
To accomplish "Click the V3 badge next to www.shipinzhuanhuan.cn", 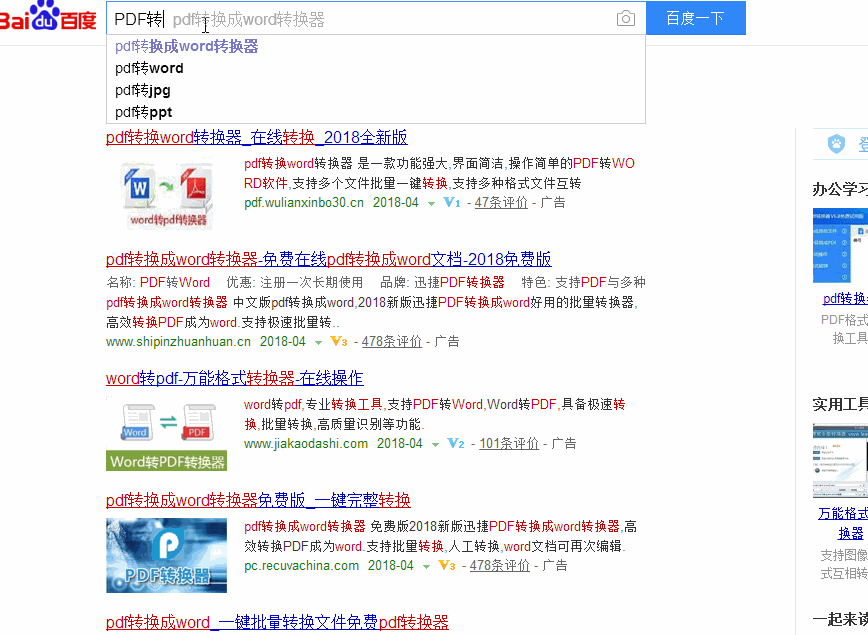I will tap(339, 342).
